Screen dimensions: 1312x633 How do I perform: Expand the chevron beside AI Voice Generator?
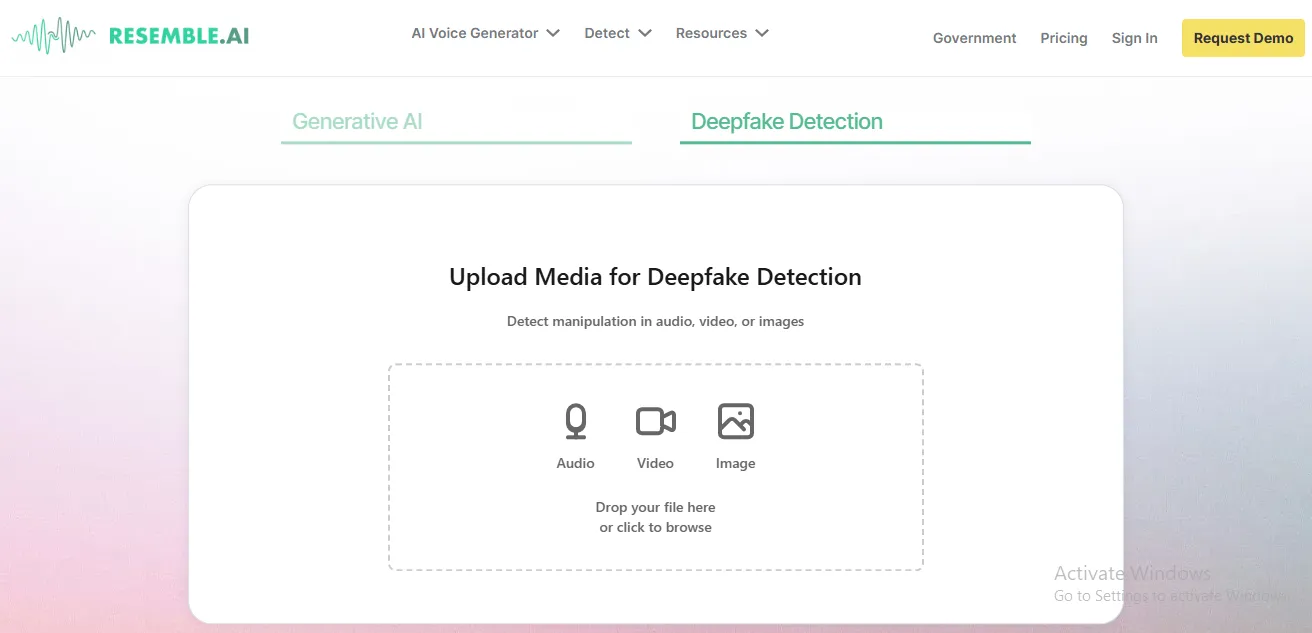552,33
